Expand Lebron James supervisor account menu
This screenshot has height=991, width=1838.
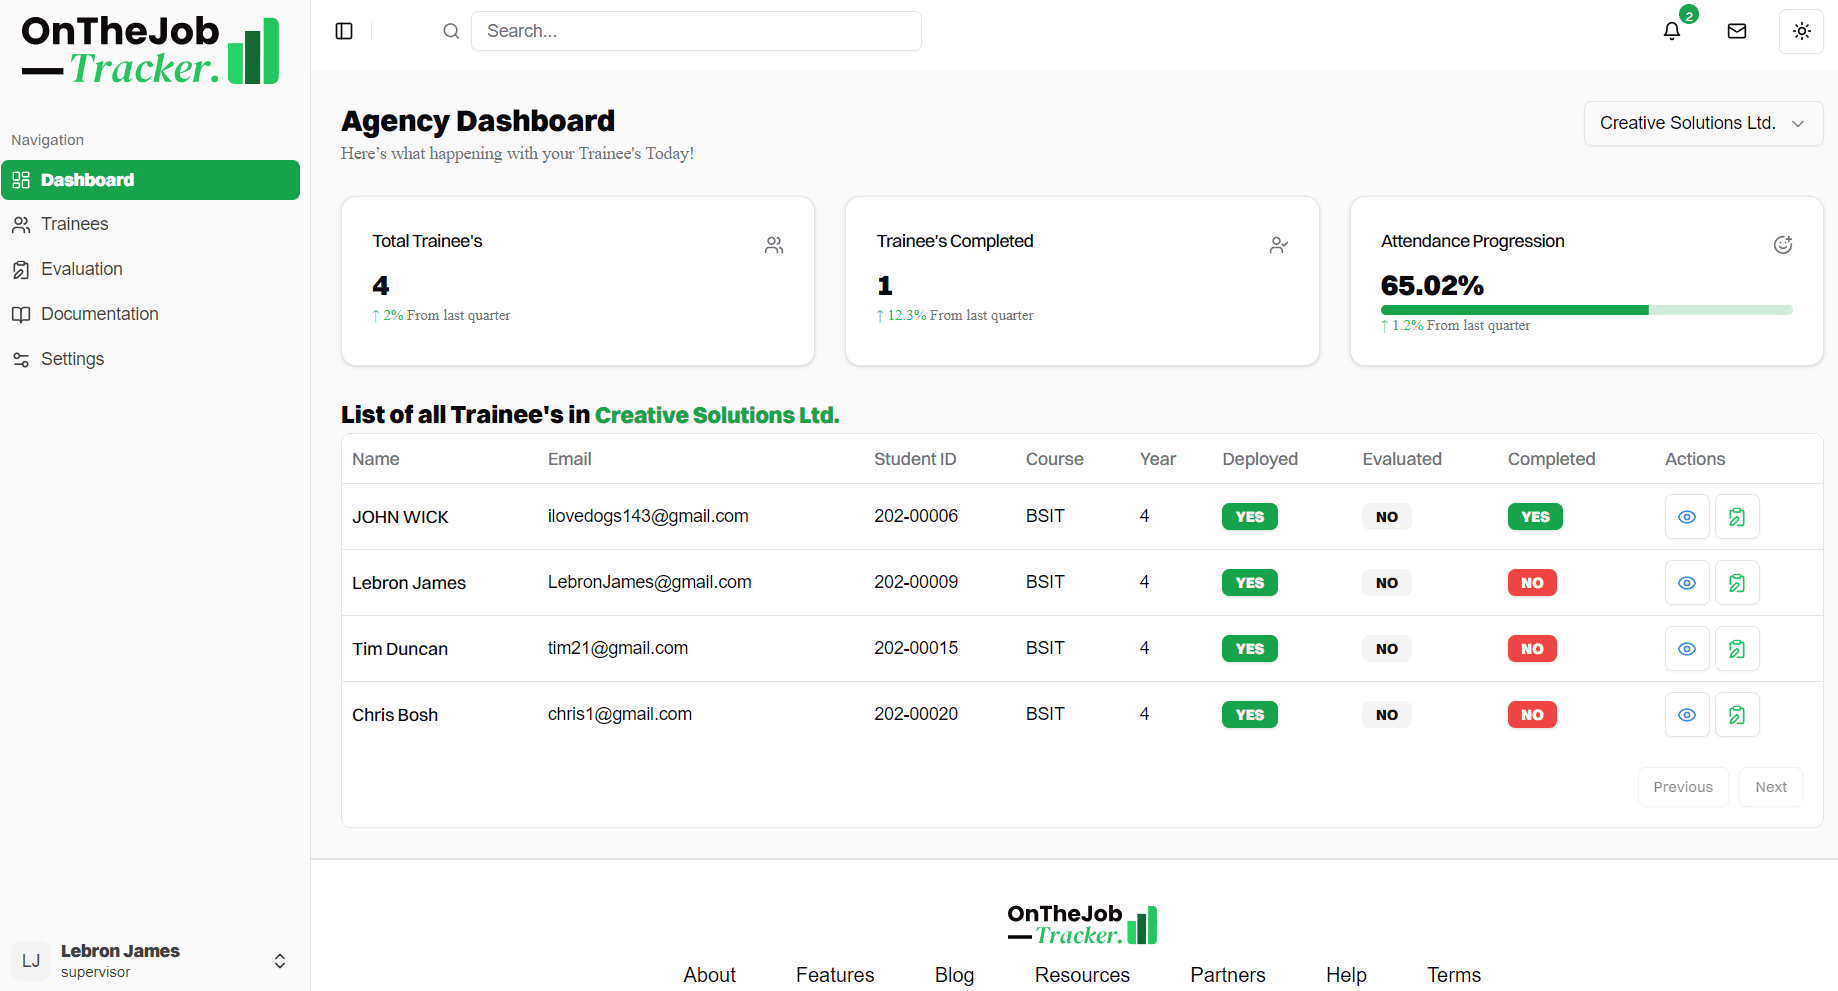point(150,961)
